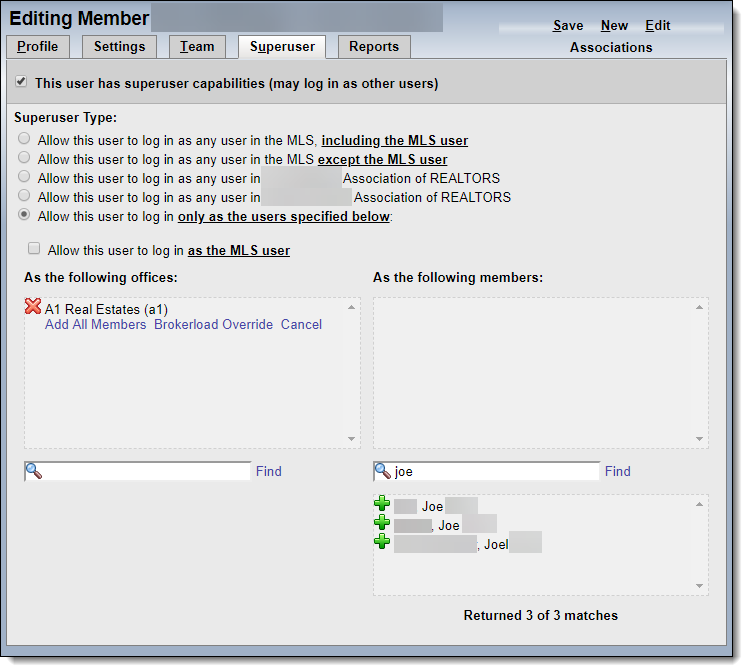Image resolution: width=748 pixels, height=672 pixels.
Task: Remove A1 Real Estates office with red X
Action: click(x=33, y=306)
